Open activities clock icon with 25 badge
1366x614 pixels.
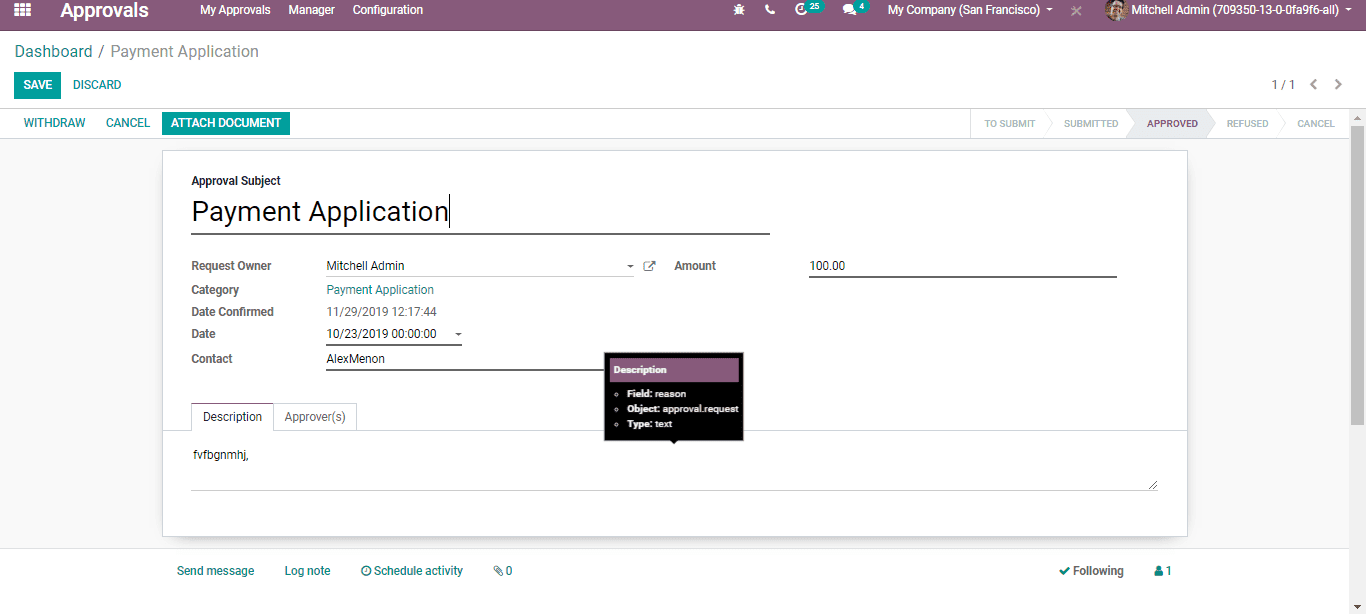[807, 9]
